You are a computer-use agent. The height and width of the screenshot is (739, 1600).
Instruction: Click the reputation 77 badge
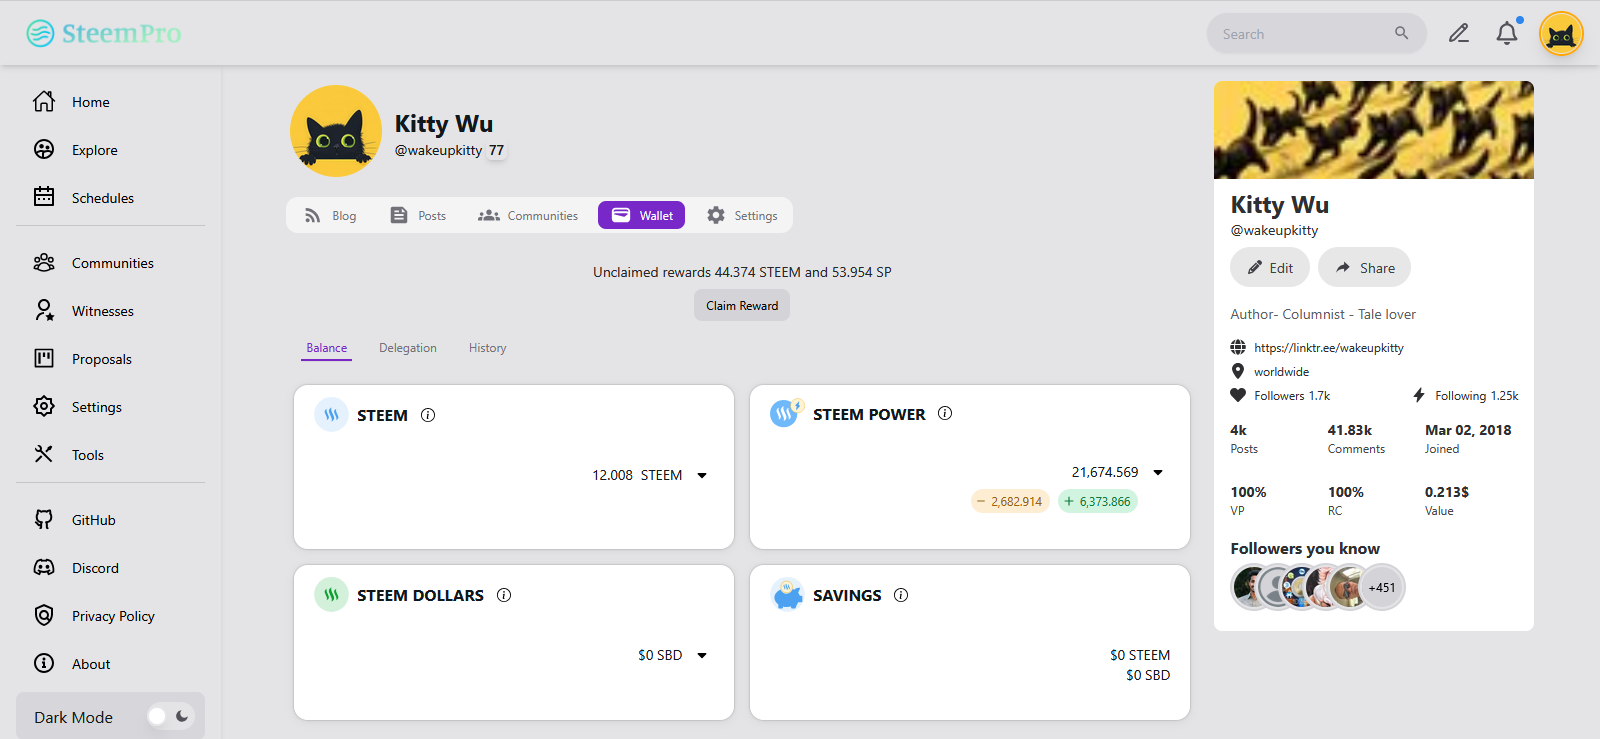tap(497, 150)
